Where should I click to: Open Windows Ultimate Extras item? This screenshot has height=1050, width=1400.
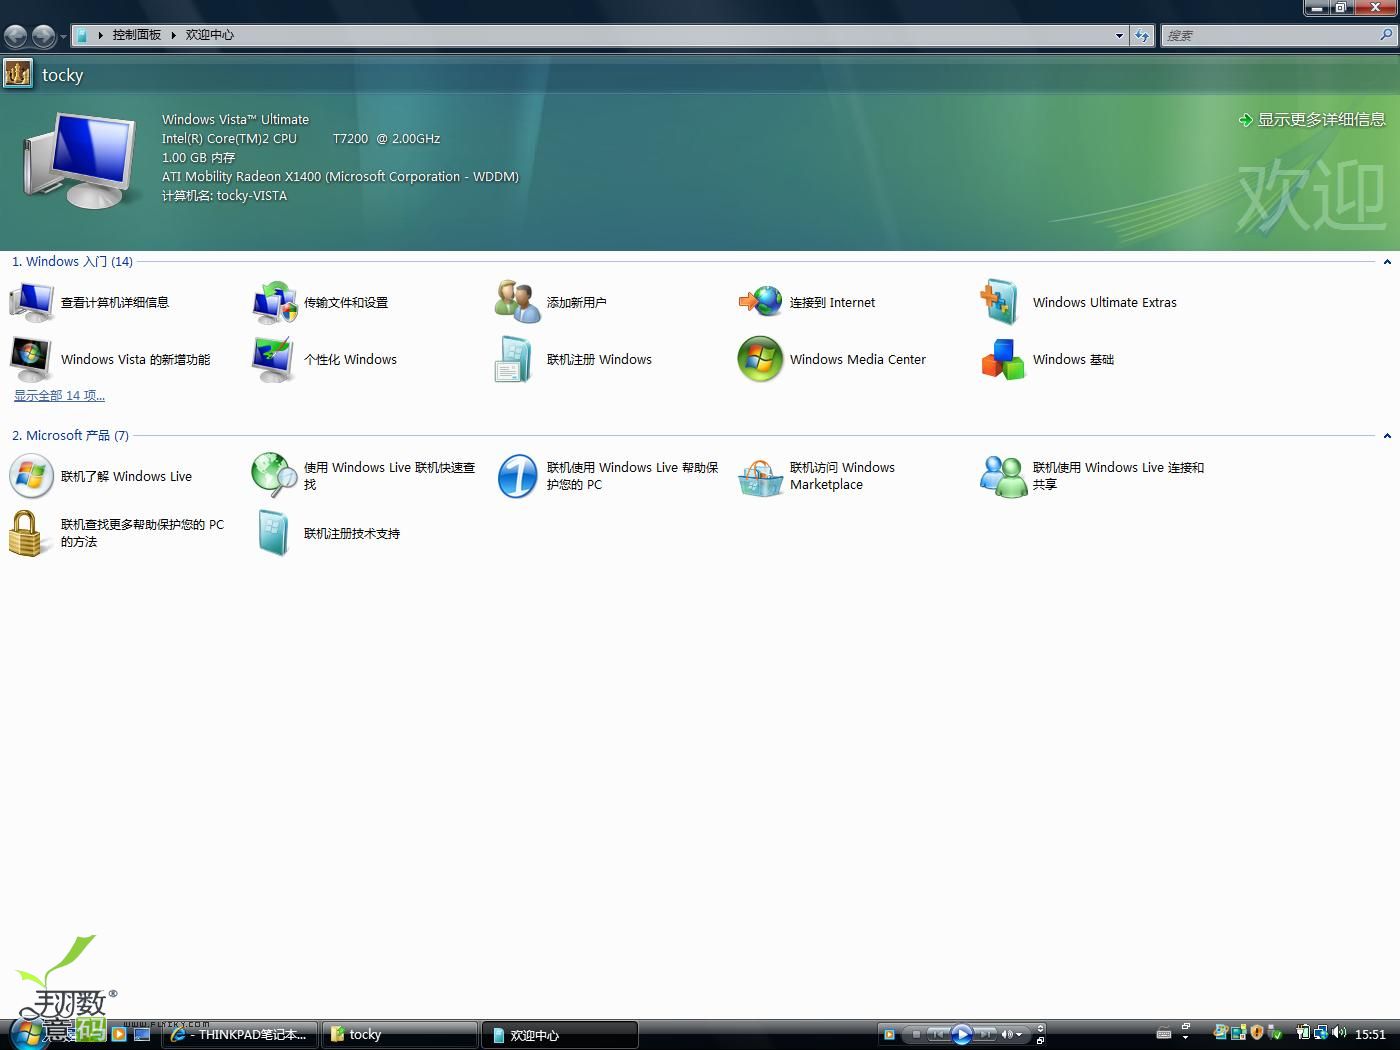(x=1079, y=302)
